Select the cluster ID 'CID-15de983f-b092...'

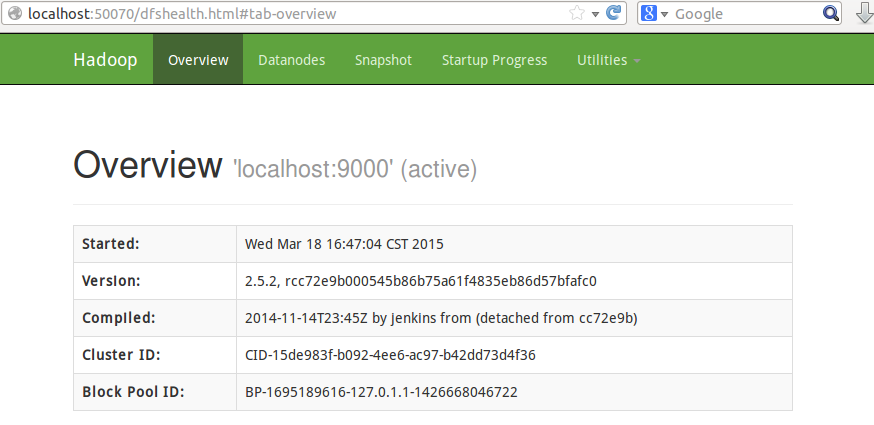click(x=390, y=355)
